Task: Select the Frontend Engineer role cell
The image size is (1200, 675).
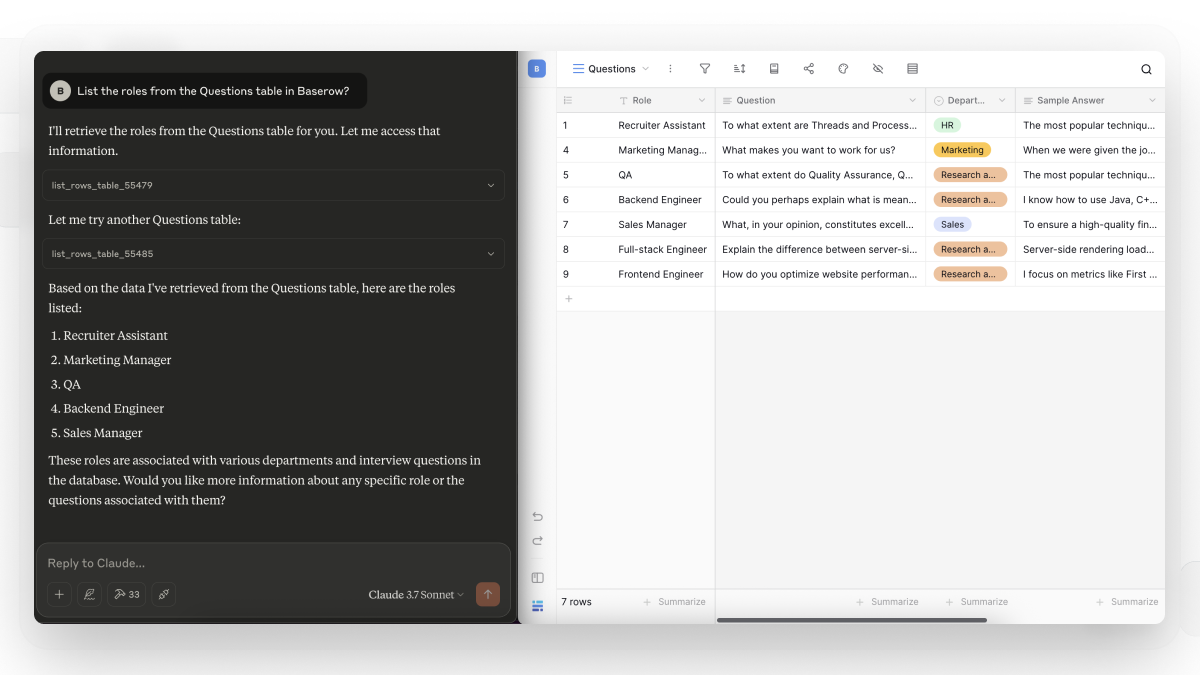Action: click(662, 274)
